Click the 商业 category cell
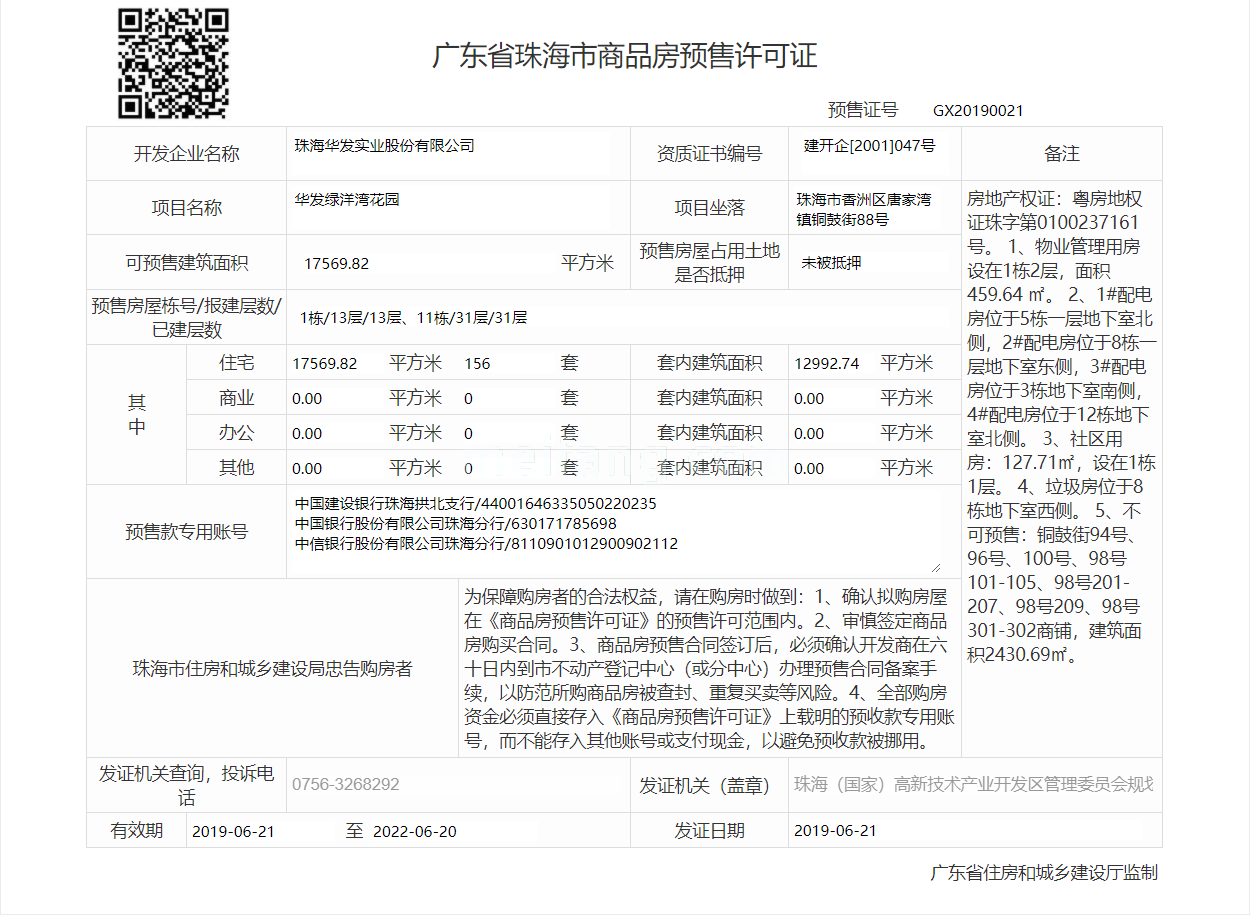 [x=237, y=398]
